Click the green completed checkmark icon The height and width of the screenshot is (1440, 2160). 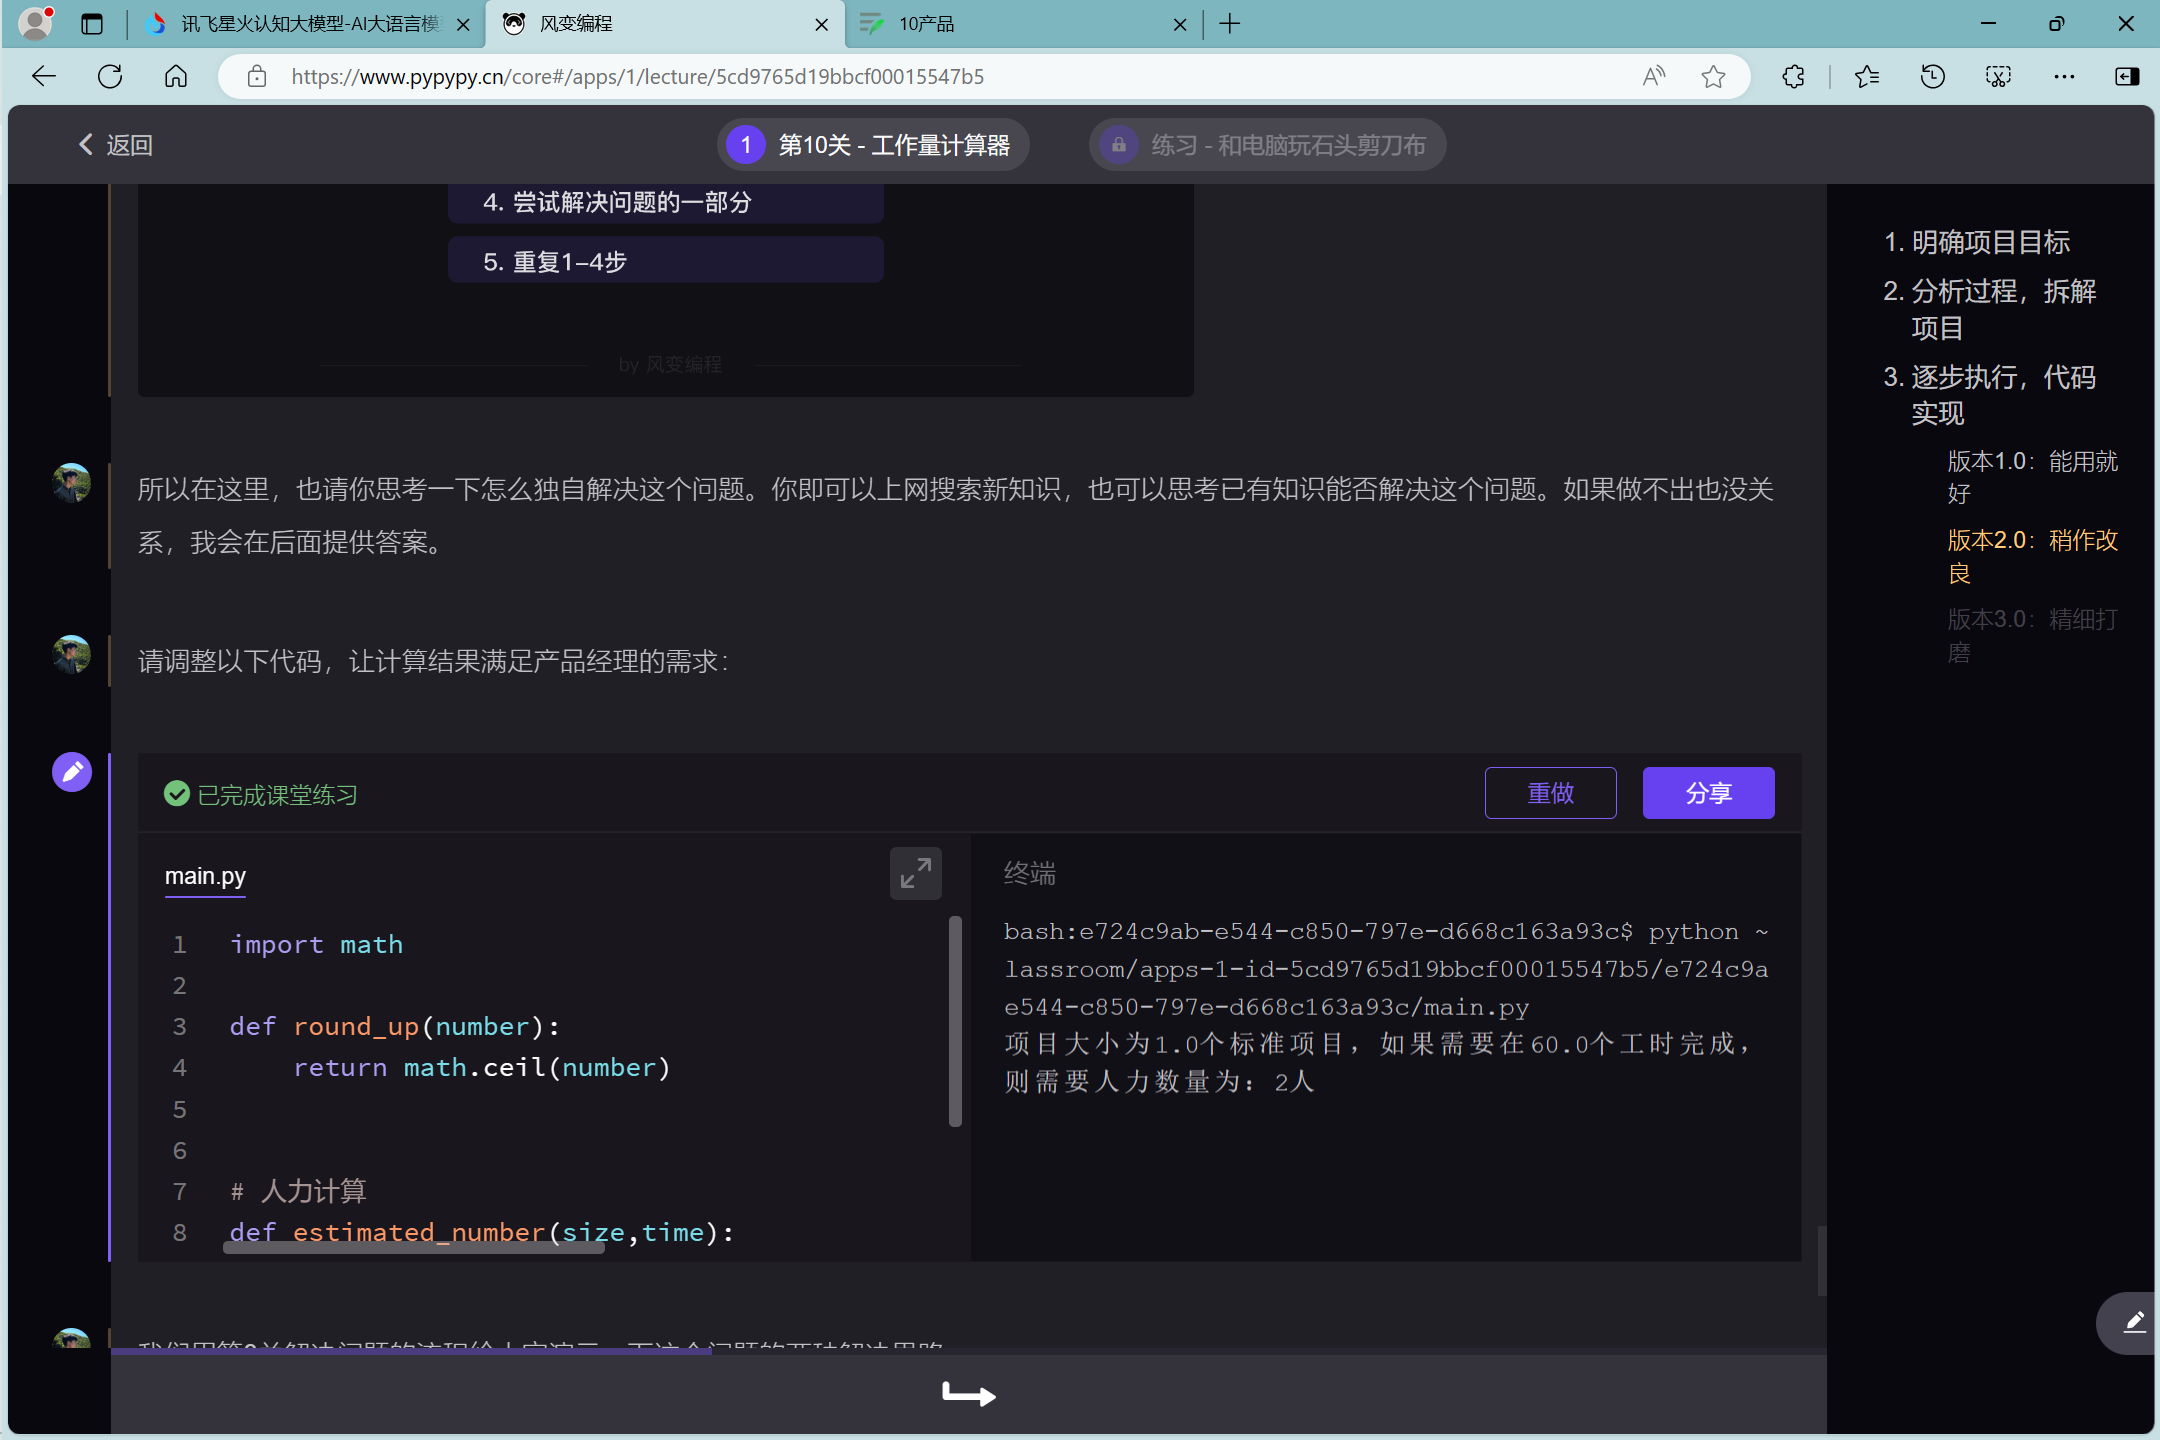pyautogui.click(x=177, y=794)
